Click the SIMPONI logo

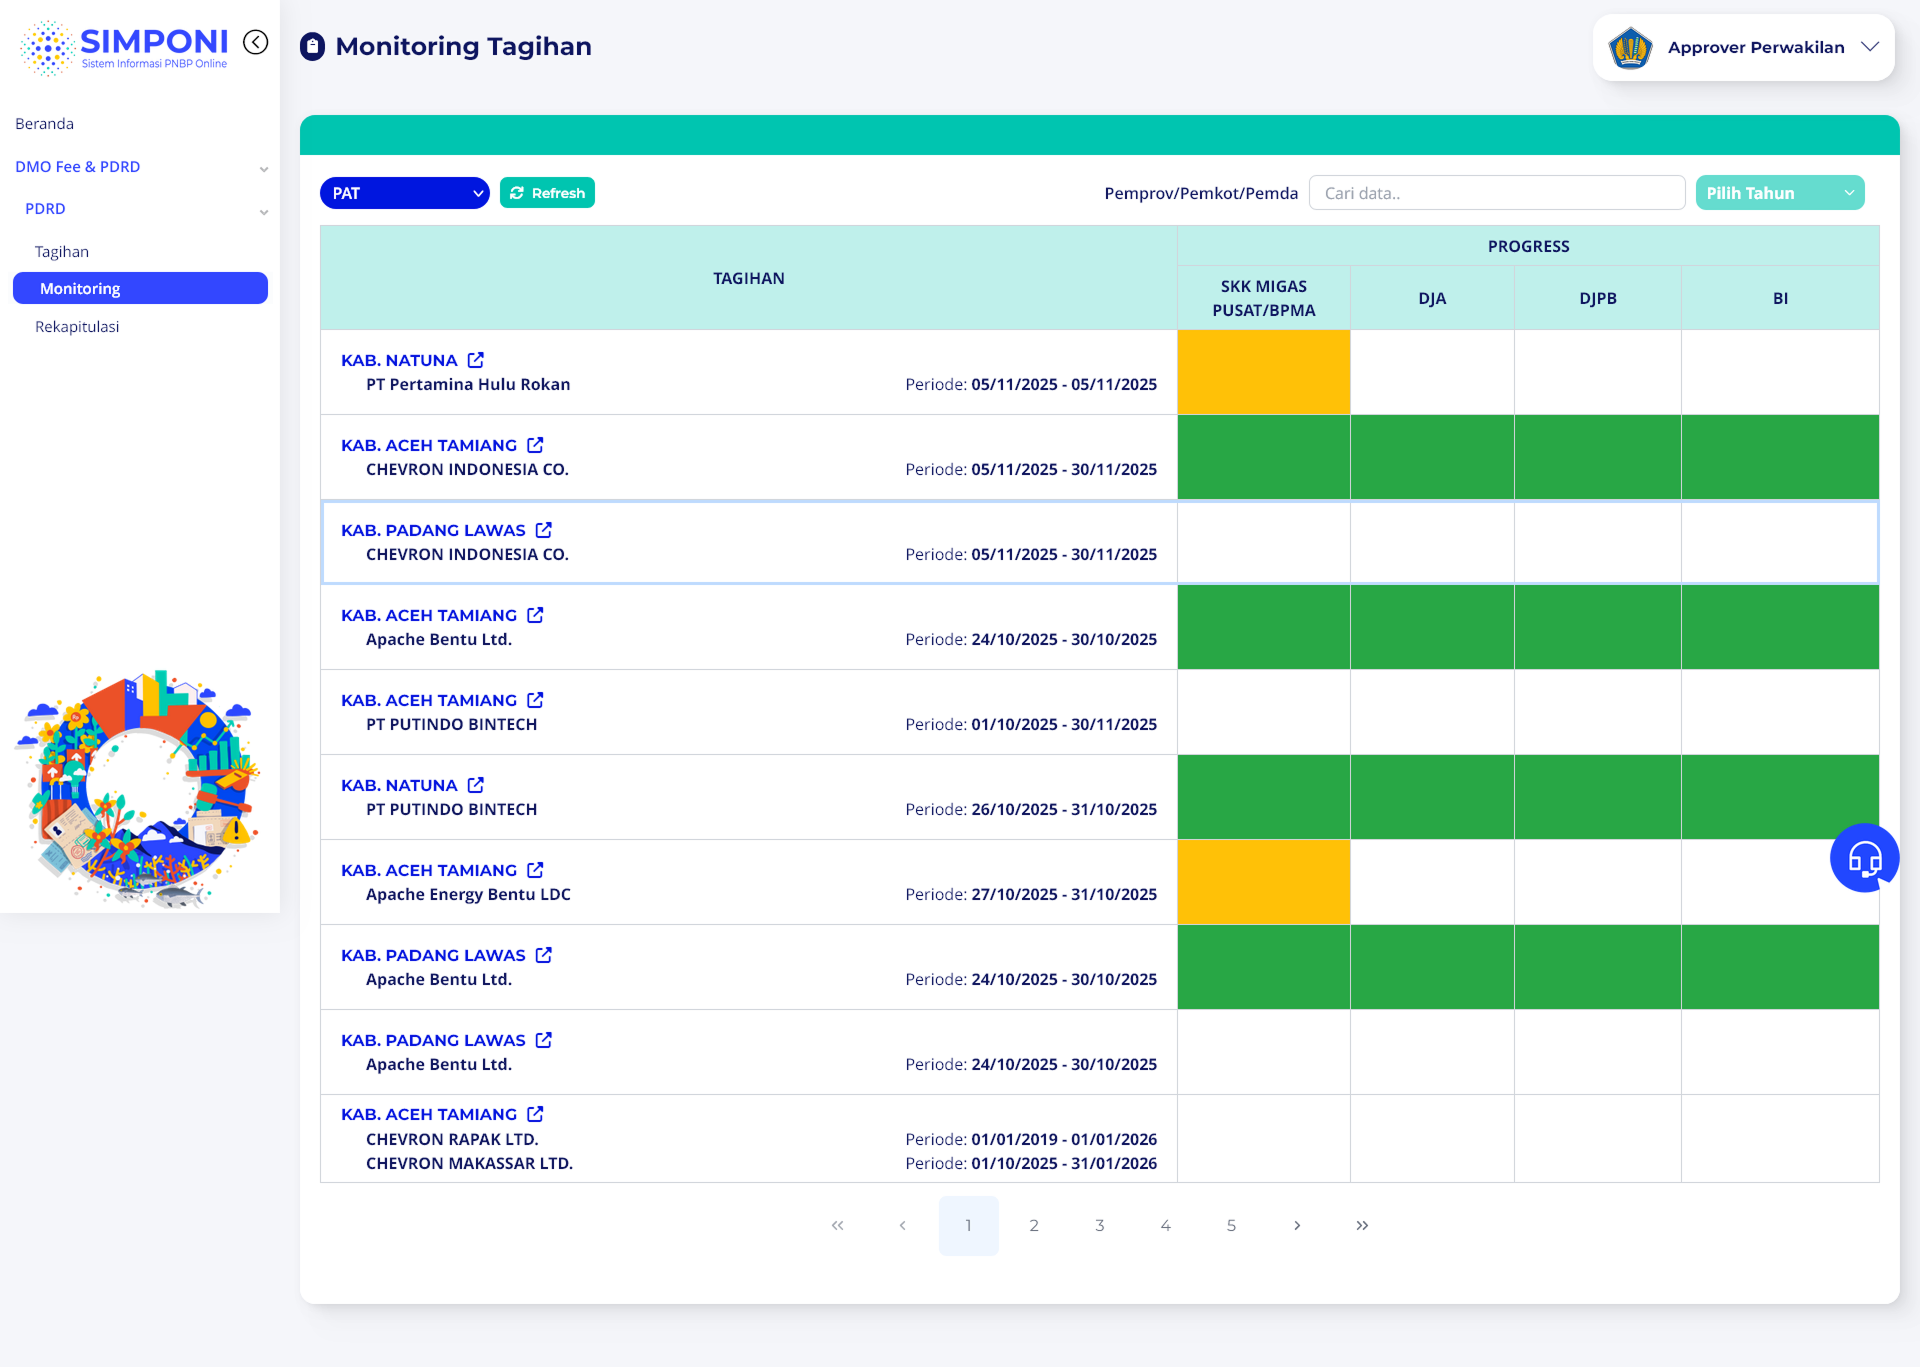click(x=124, y=47)
